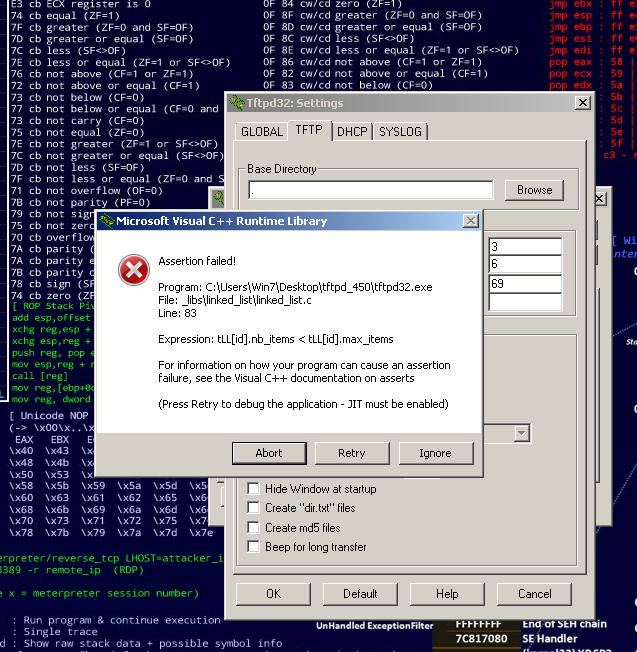Click wallpaper text '7C817080'
Image resolution: width=637 pixels, height=652 pixels.
481,638
